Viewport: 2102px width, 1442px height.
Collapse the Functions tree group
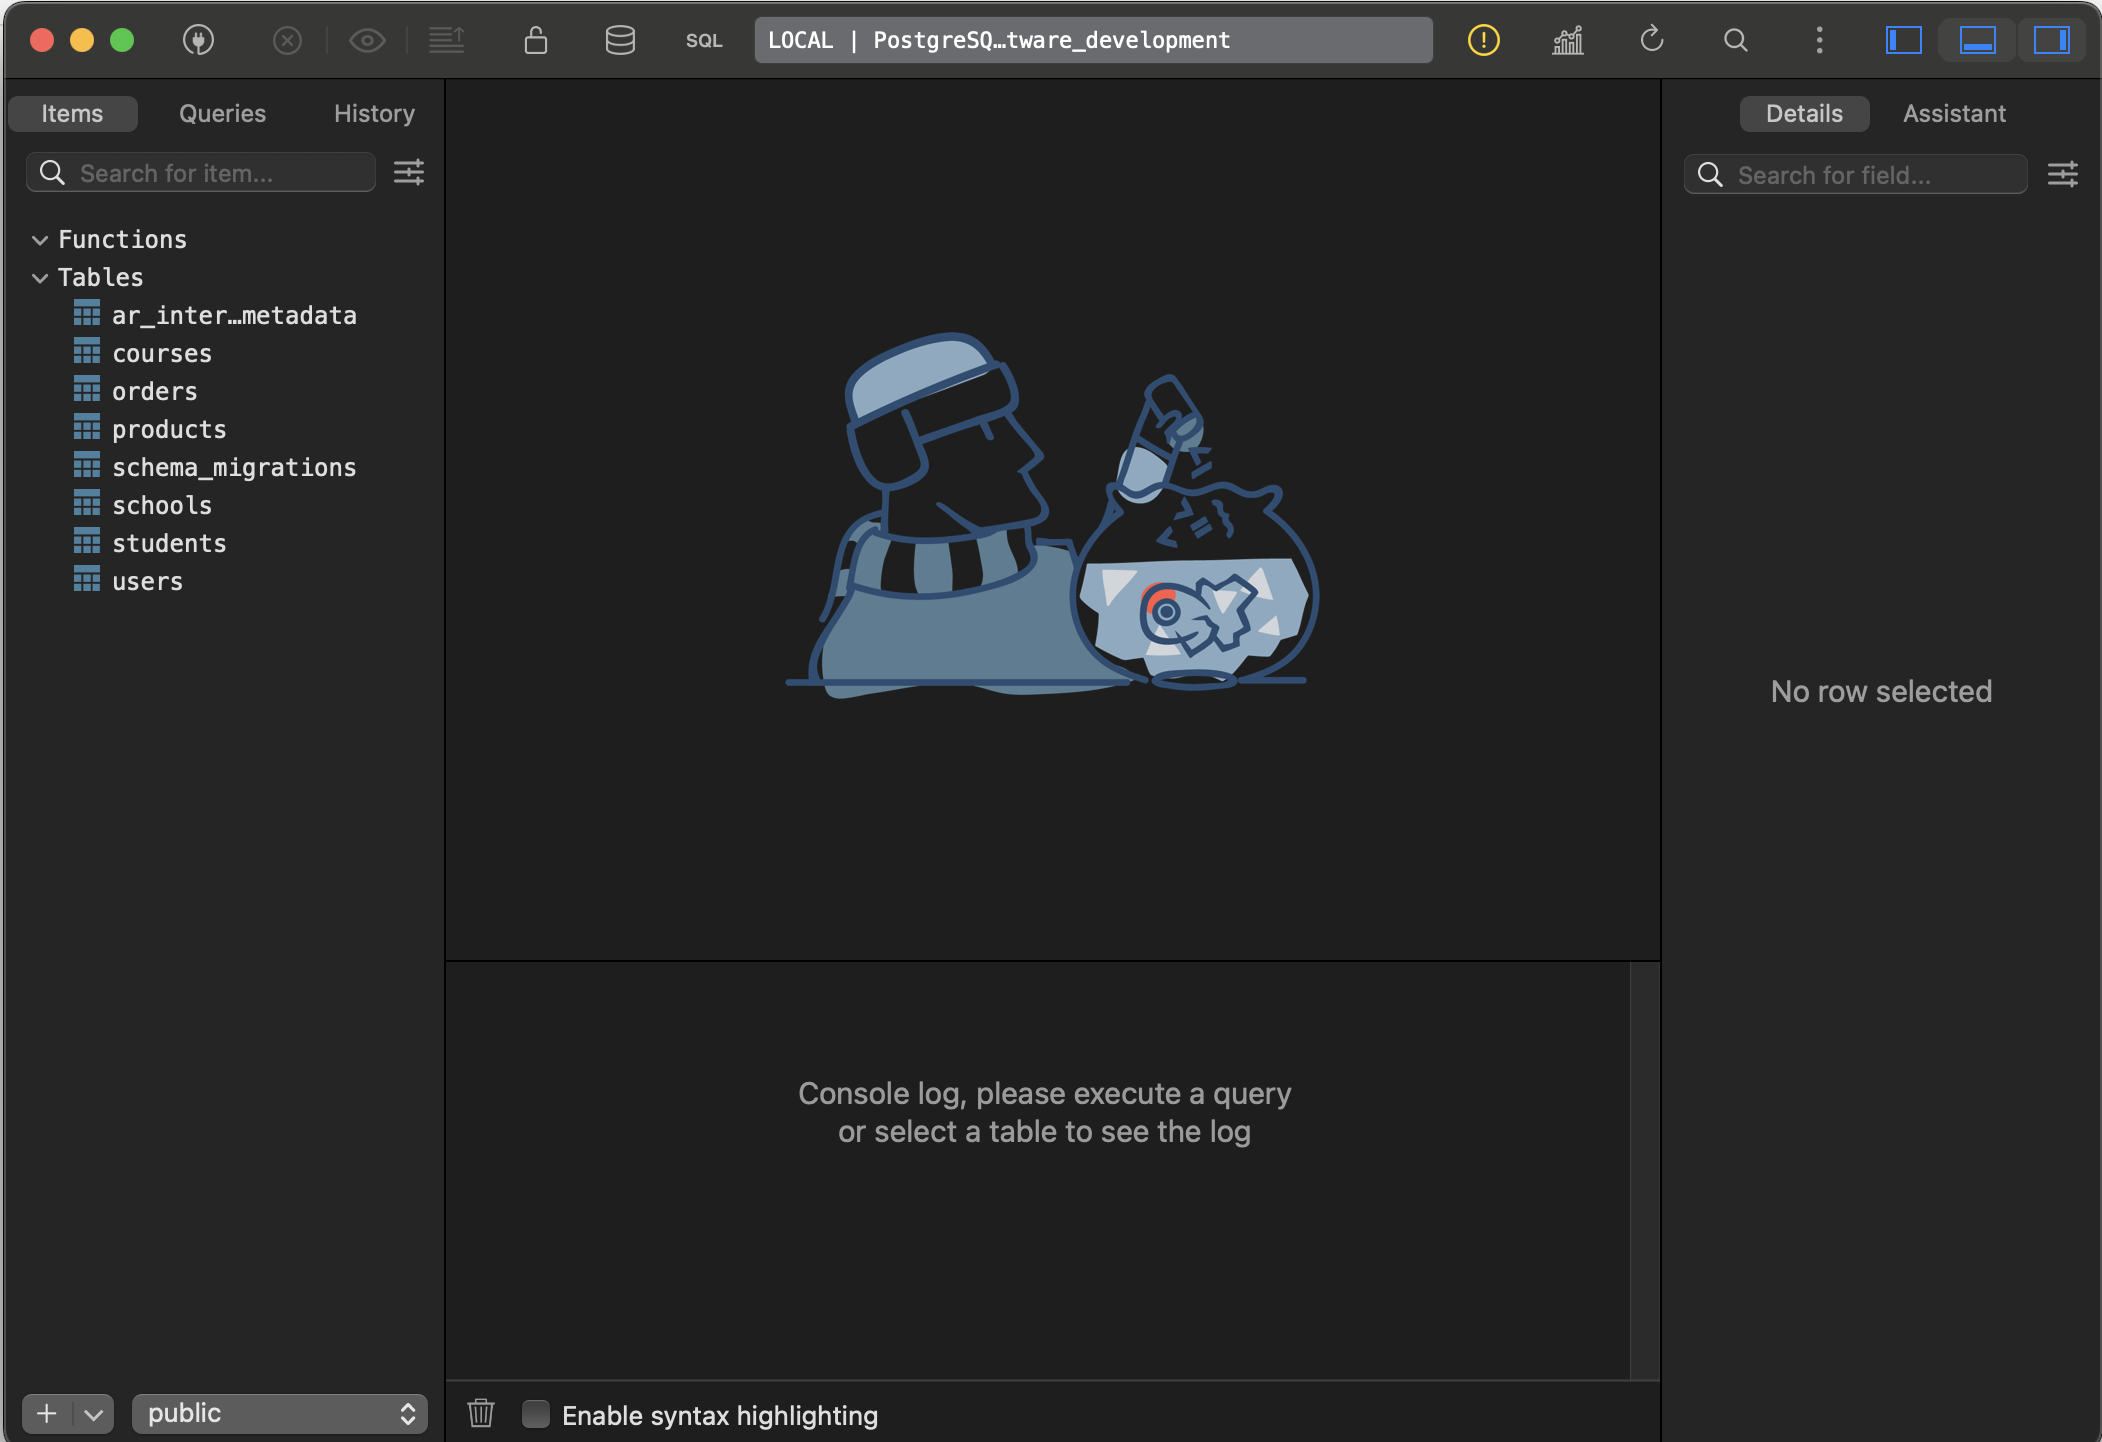pyautogui.click(x=40, y=240)
